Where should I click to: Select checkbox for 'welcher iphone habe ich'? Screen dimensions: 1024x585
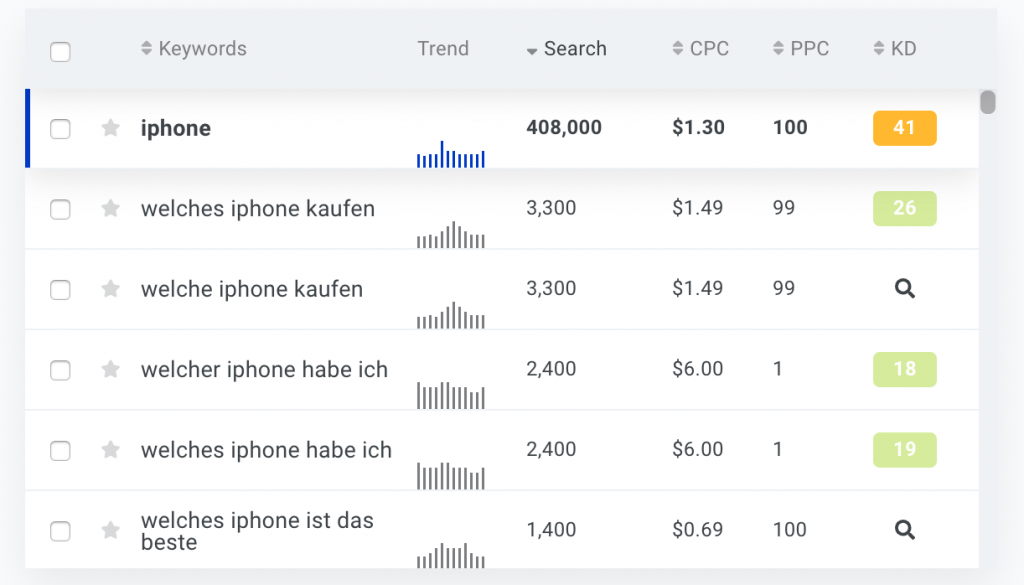pos(61,370)
